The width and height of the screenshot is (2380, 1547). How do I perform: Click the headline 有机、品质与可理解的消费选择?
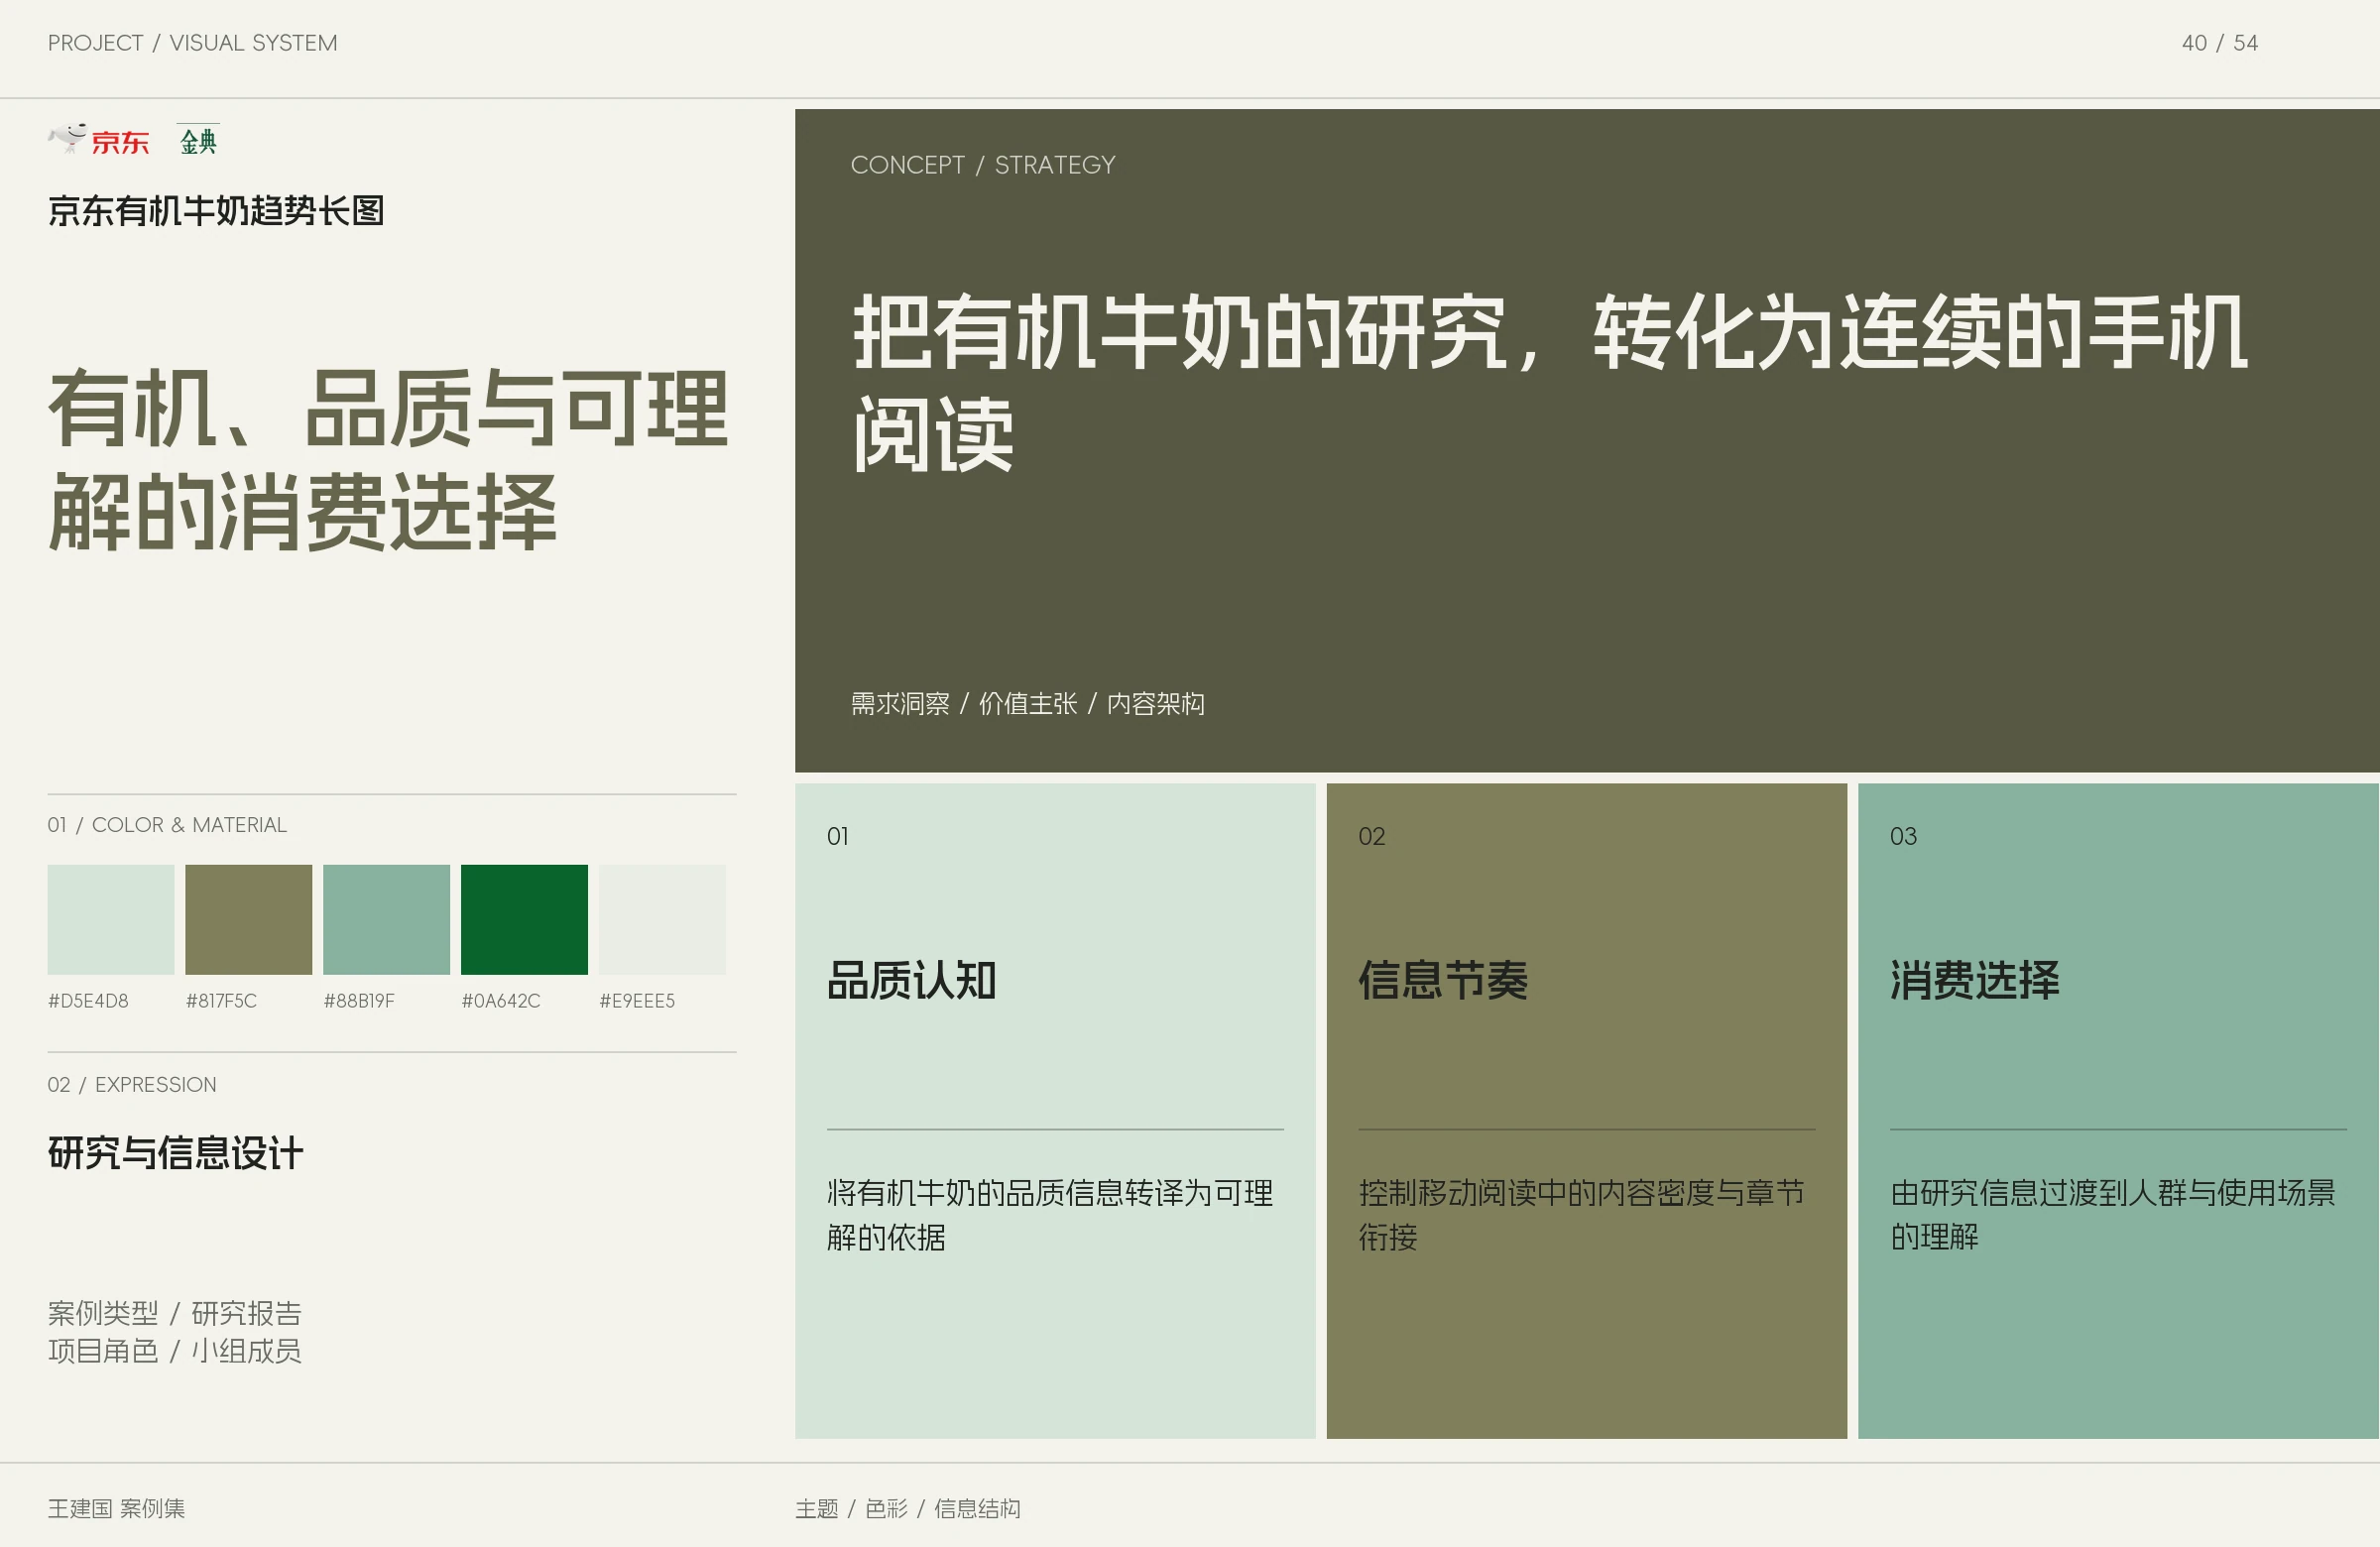click(388, 459)
